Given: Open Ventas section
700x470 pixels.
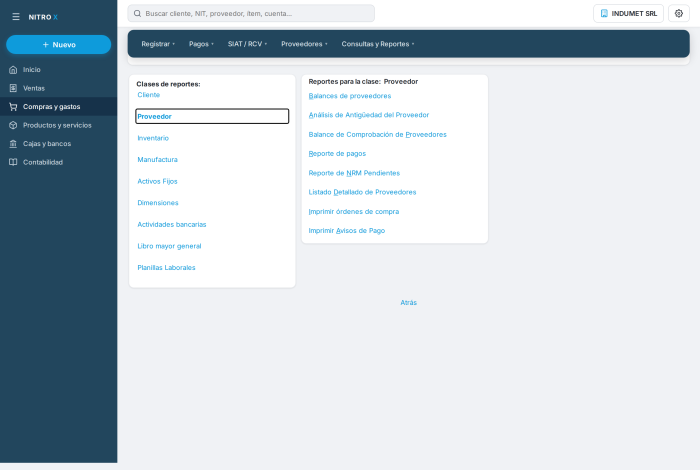Looking at the screenshot, I should point(58,88).
